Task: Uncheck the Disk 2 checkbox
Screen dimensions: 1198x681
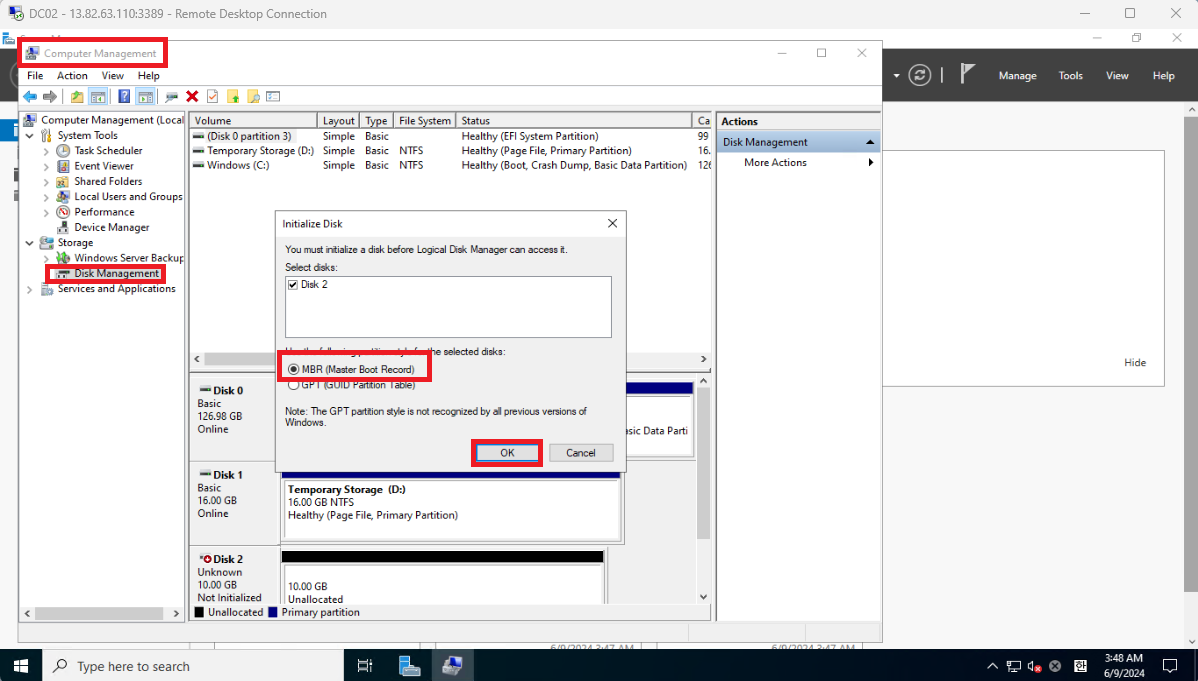Action: [x=293, y=284]
